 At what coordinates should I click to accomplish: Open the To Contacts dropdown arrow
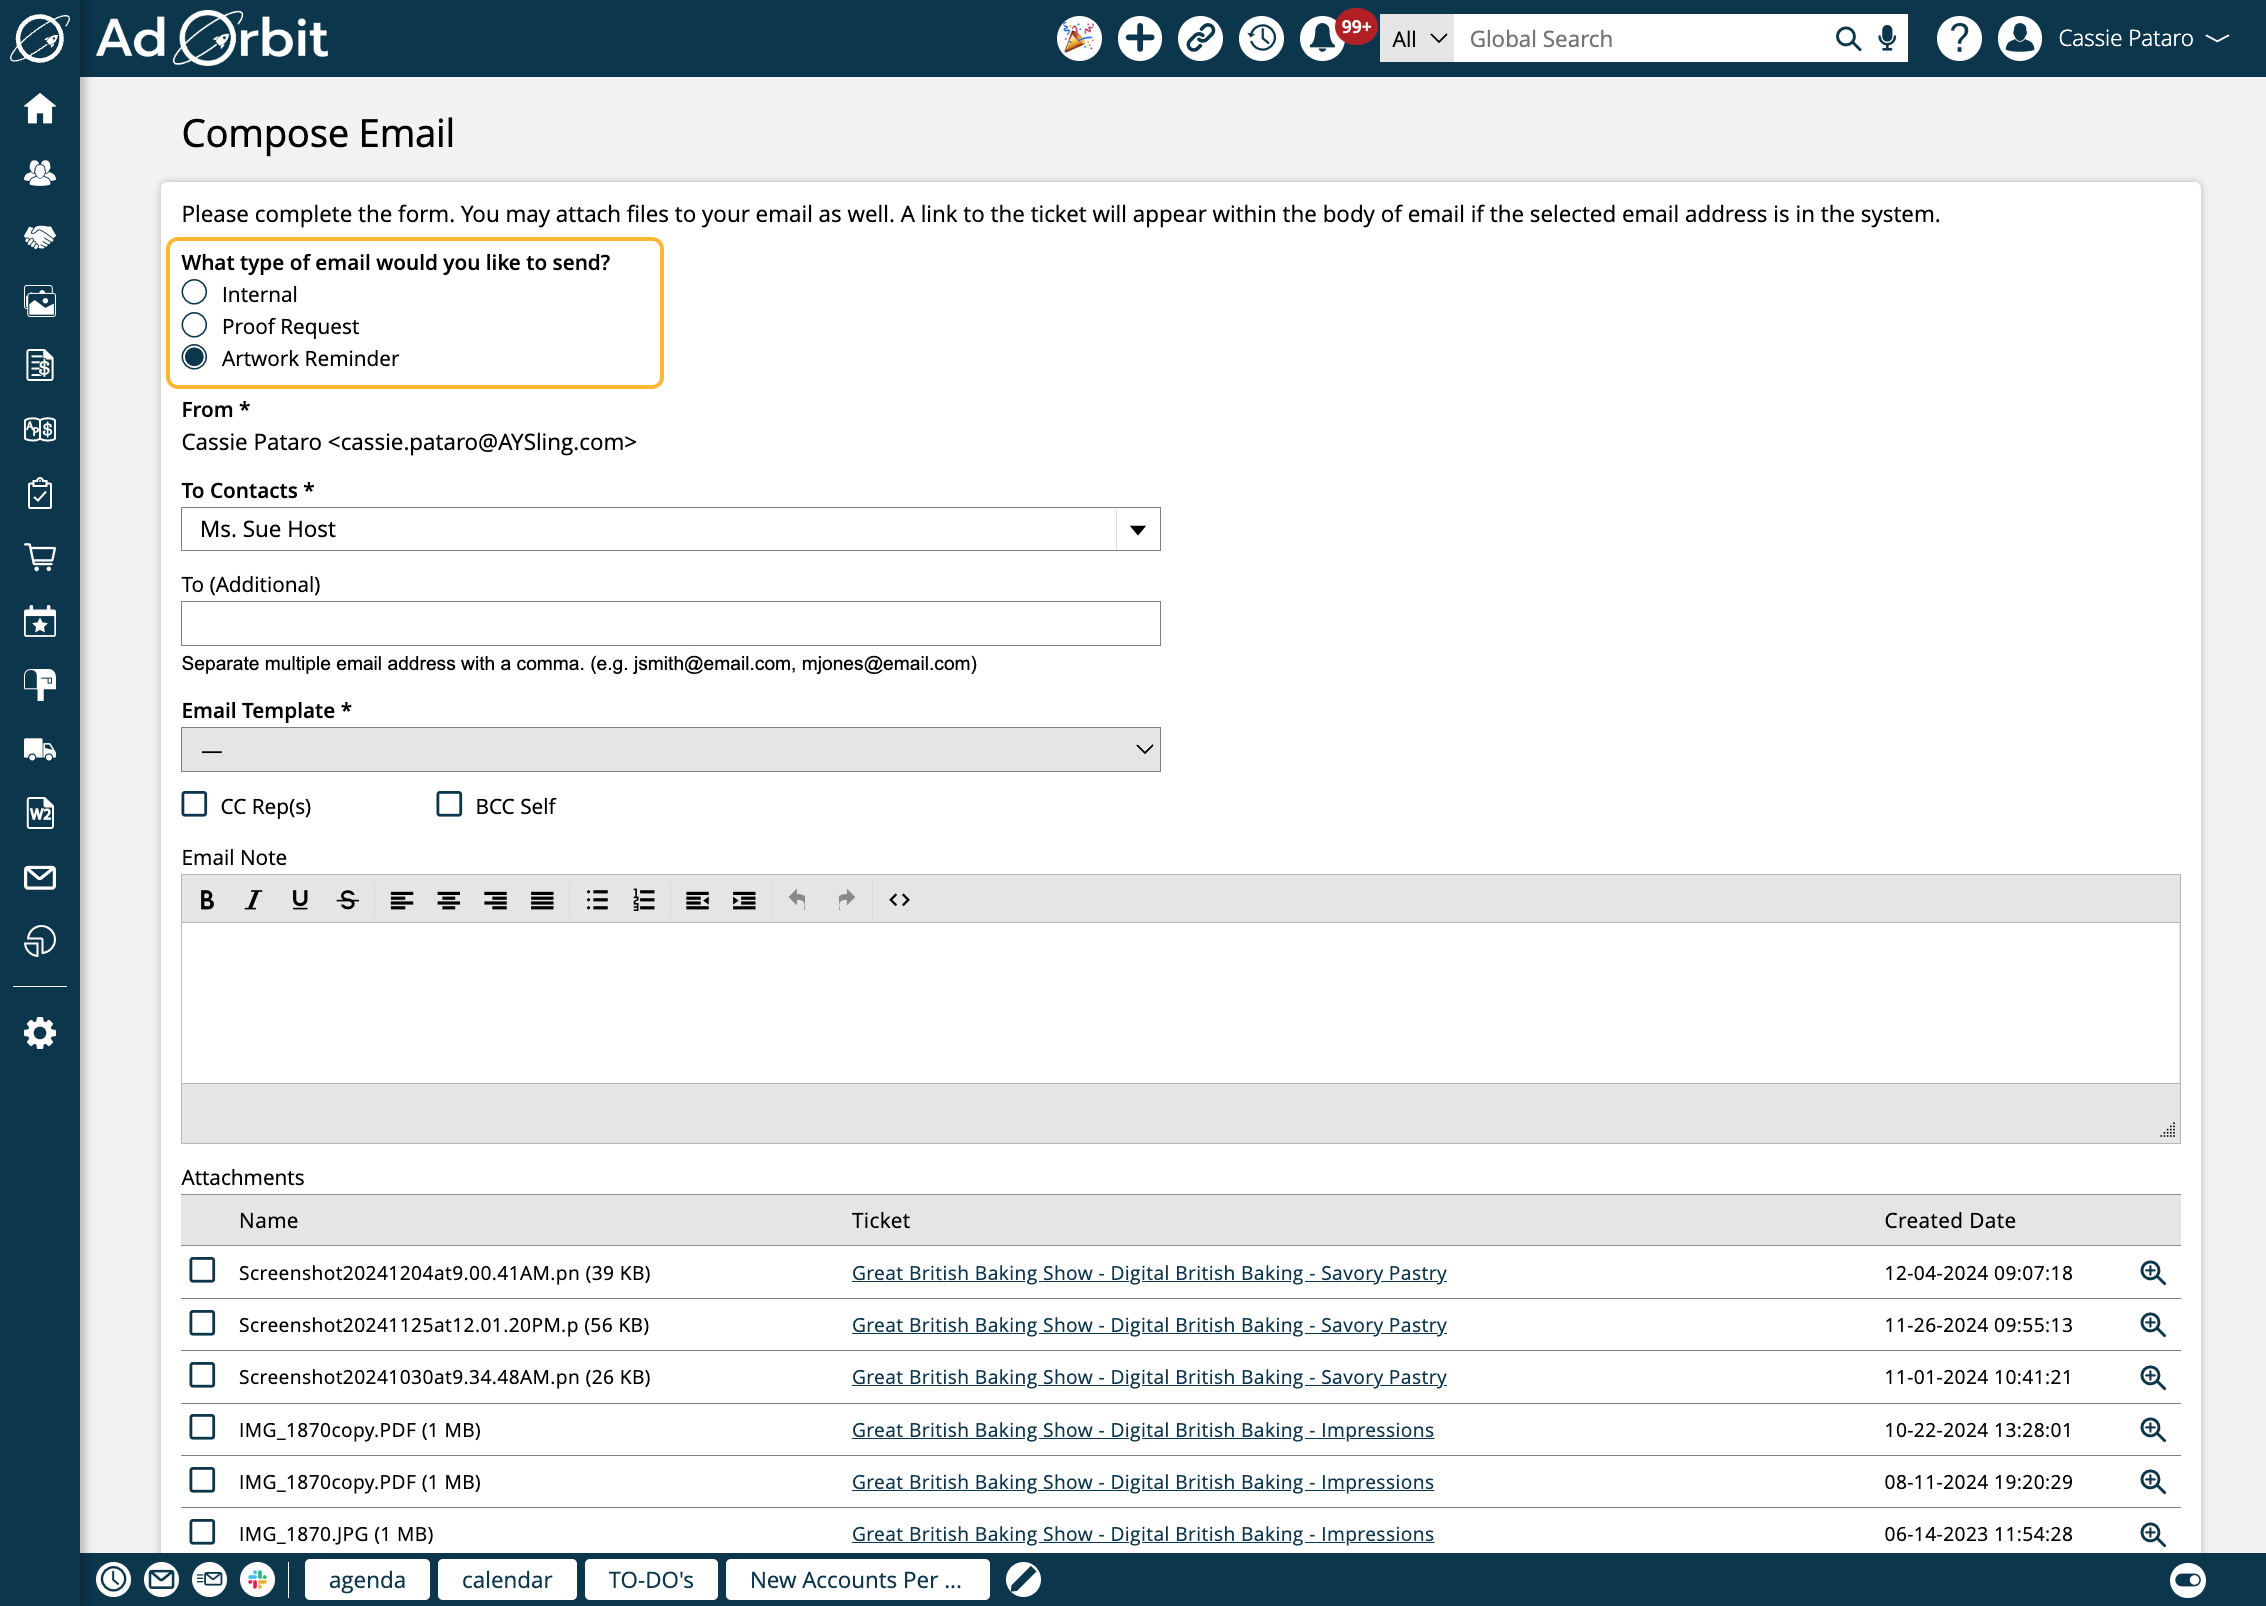coord(1138,530)
